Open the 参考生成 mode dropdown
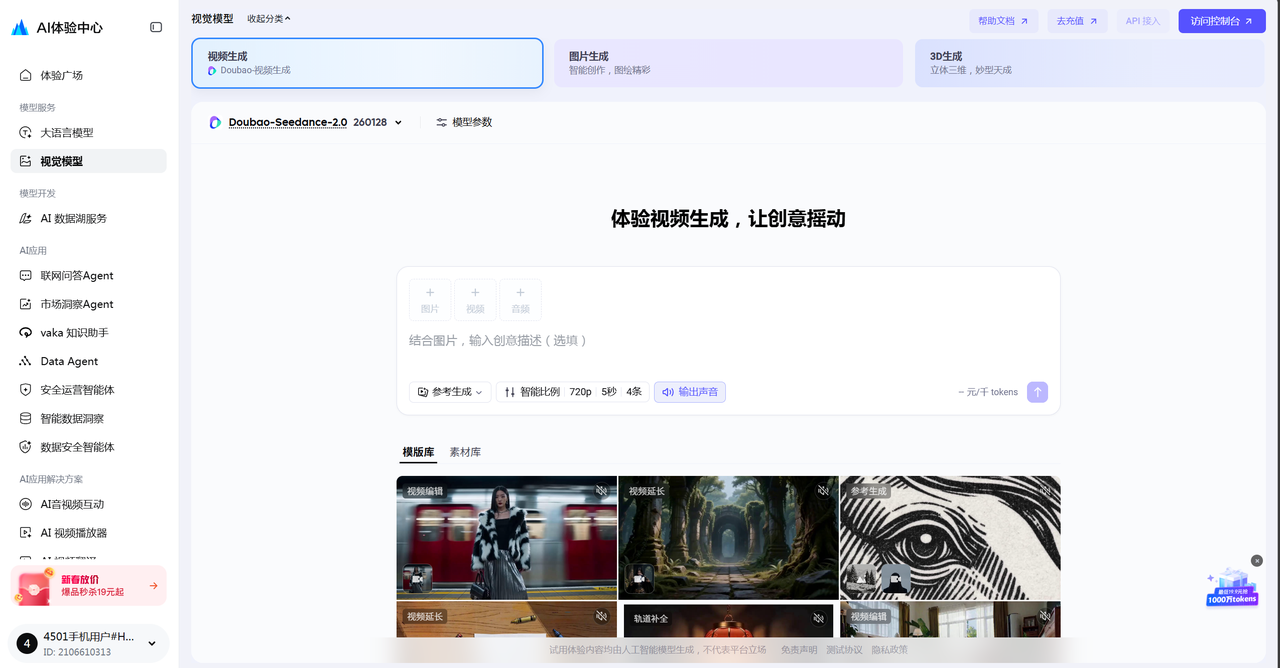The width and height of the screenshot is (1280, 668). click(x=450, y=392)
